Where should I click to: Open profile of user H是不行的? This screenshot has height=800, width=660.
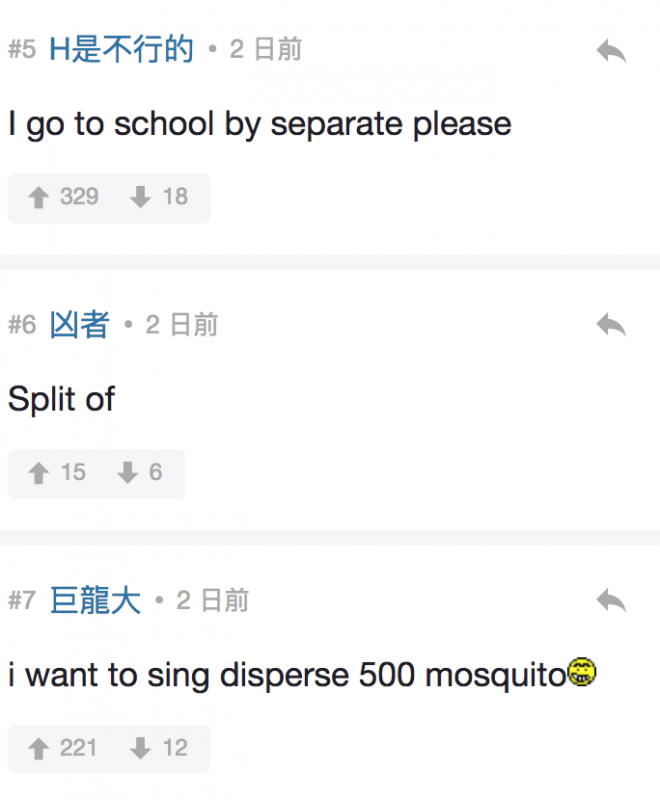[x=121, y=50]
